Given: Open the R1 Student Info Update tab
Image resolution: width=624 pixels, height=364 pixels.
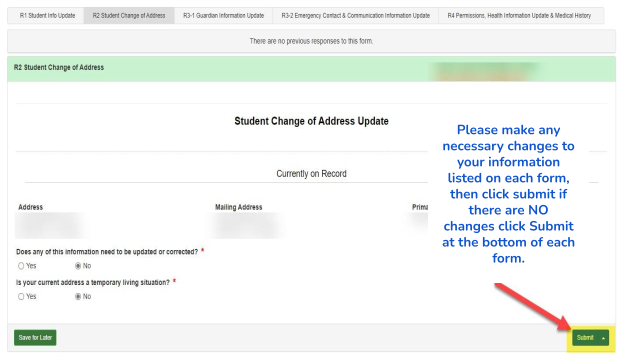Looking at the screenshot, I should coord(47,16).
